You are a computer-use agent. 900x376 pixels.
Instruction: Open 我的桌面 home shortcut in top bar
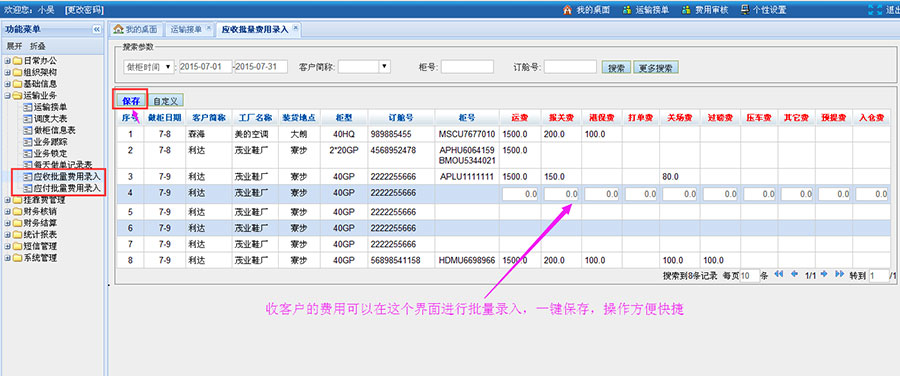click(586, 10)
